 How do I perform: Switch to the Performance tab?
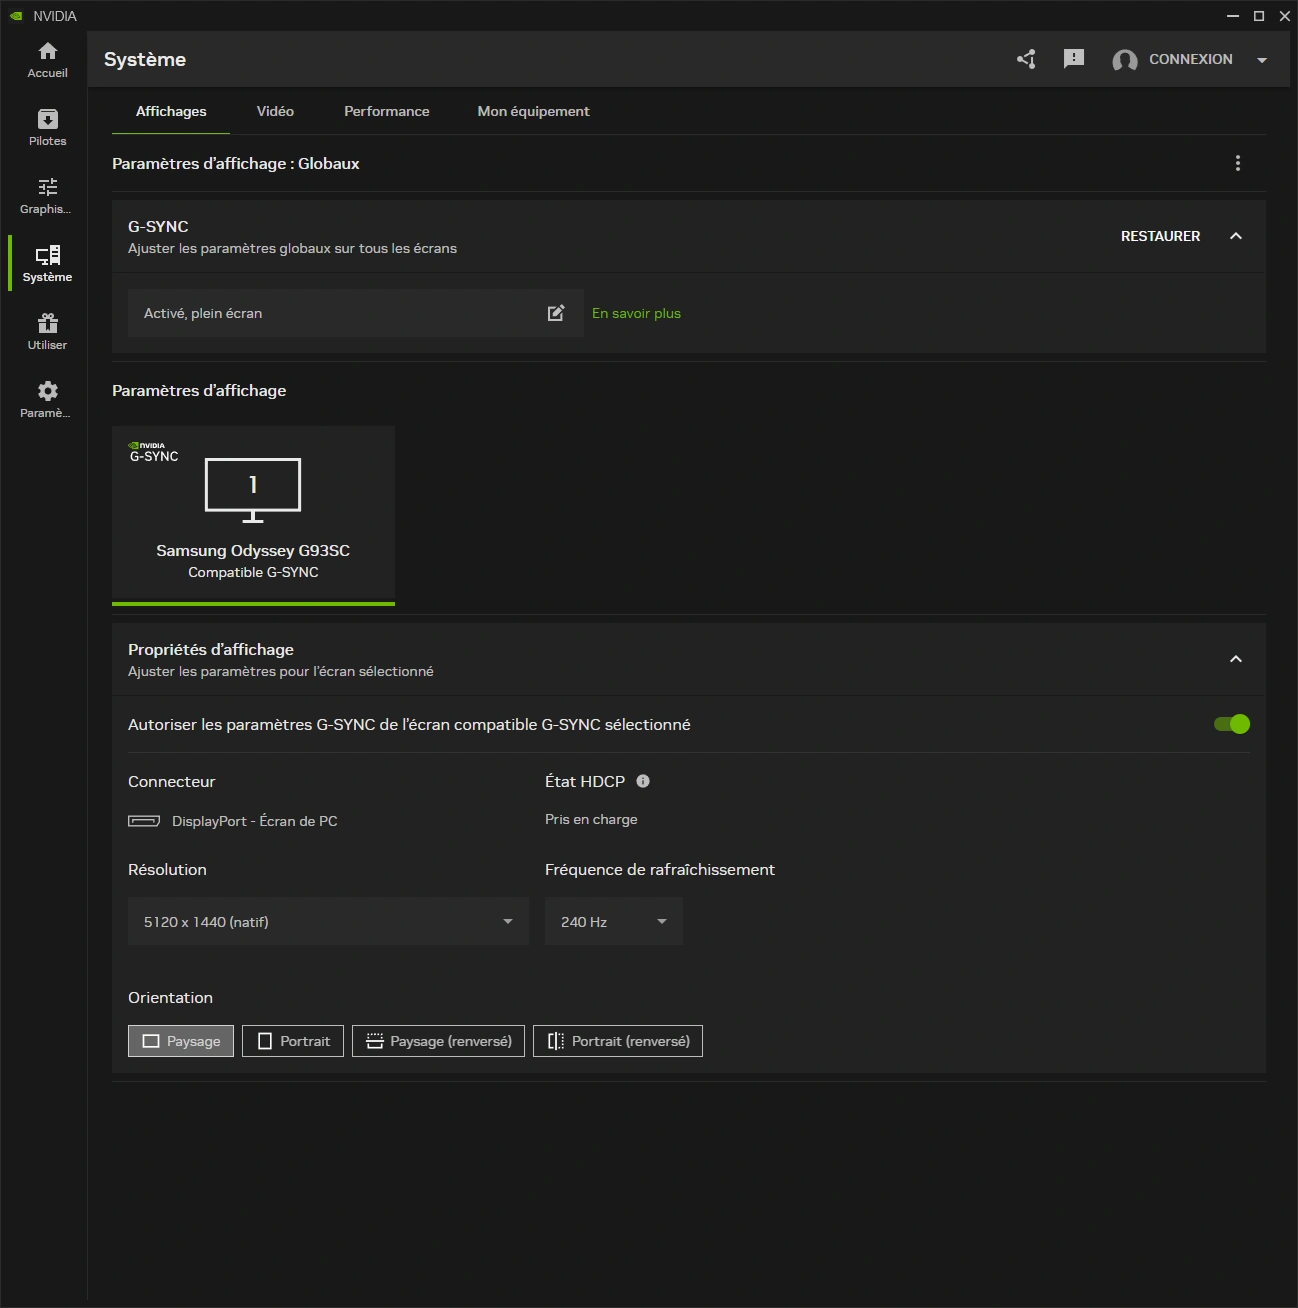[x=387, y=111]
